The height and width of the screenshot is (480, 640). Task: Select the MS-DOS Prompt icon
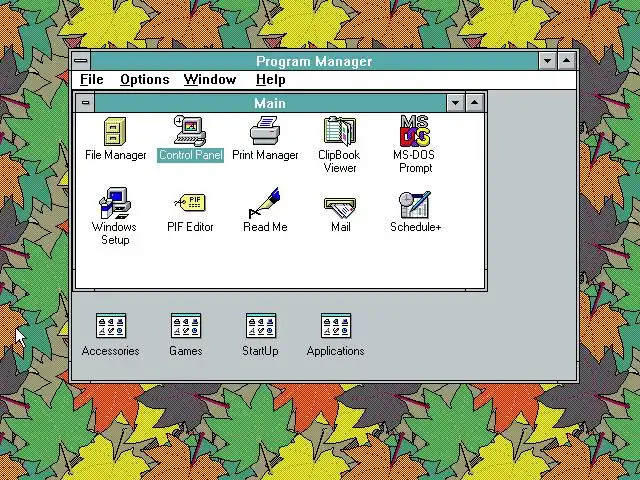pyautogui.click(x=415, y=131)
